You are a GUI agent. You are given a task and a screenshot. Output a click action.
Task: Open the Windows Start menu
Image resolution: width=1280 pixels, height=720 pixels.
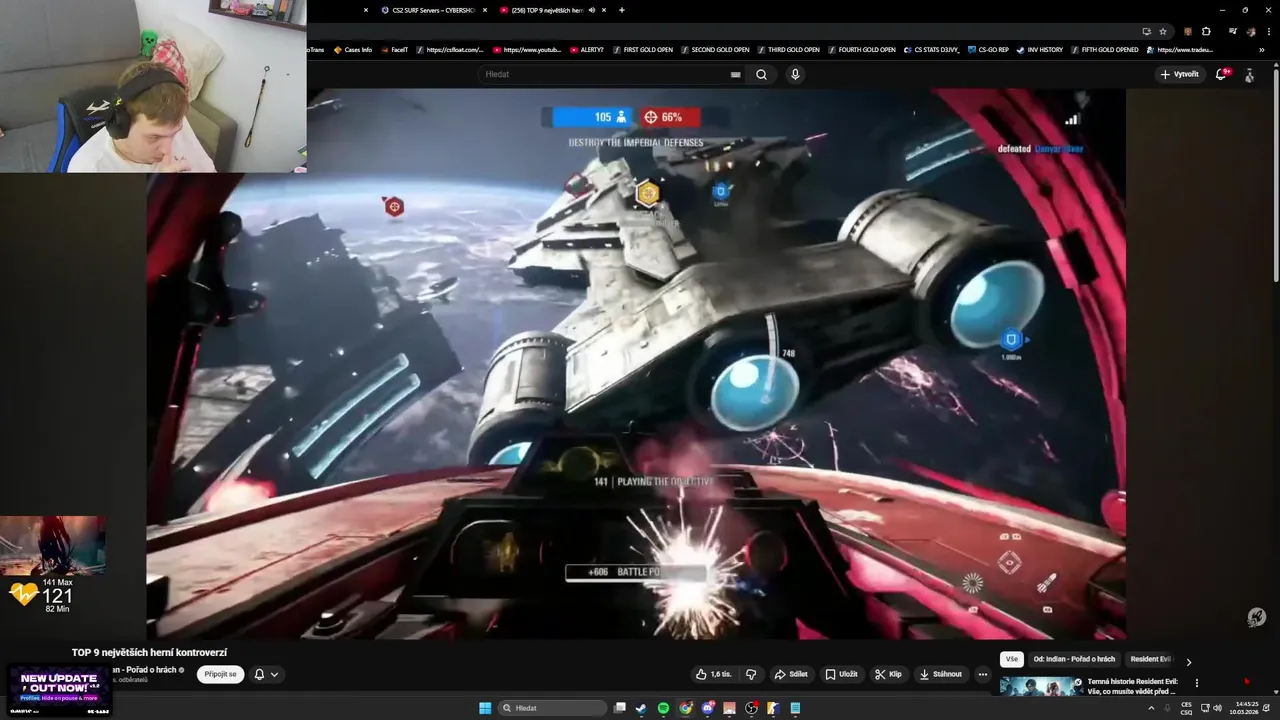point(485,708)
